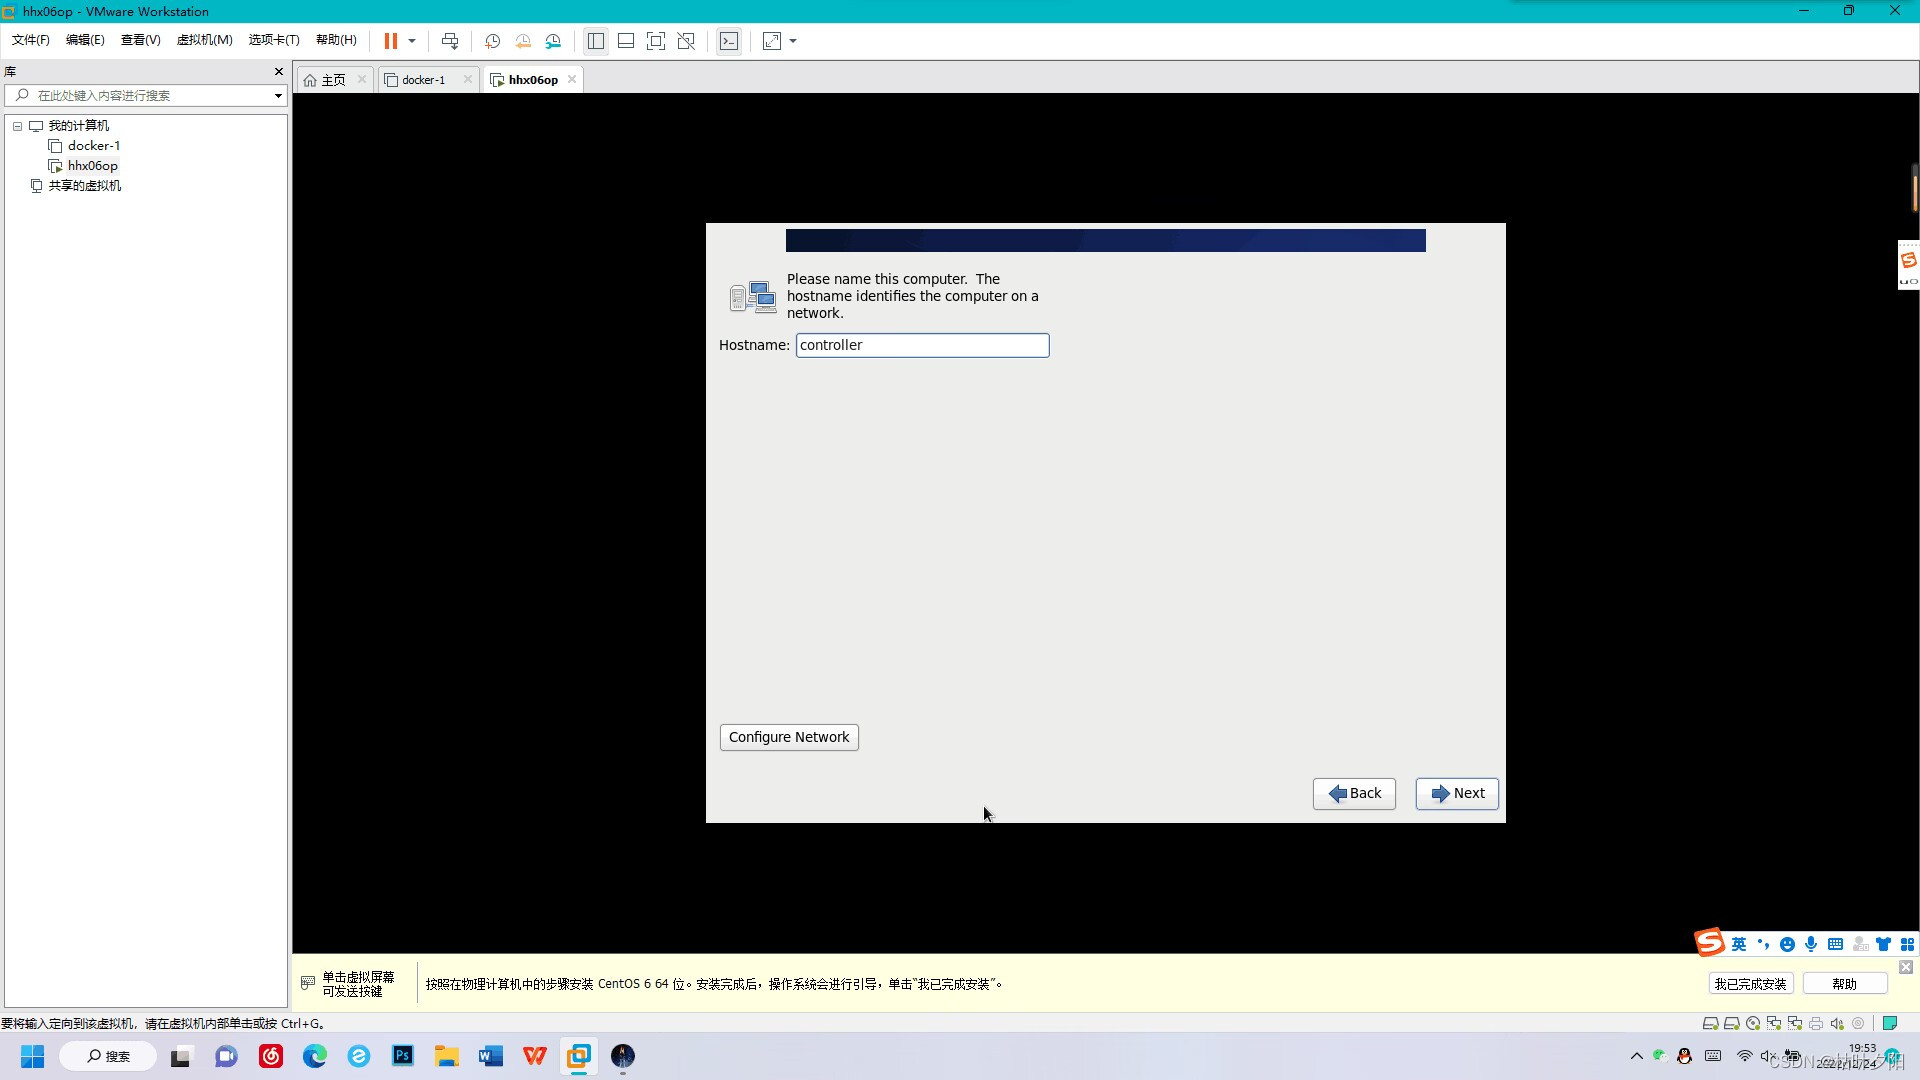Expand the pause button dropdown arrow
The image size is (1920, 1080).
tap(412, 41)
